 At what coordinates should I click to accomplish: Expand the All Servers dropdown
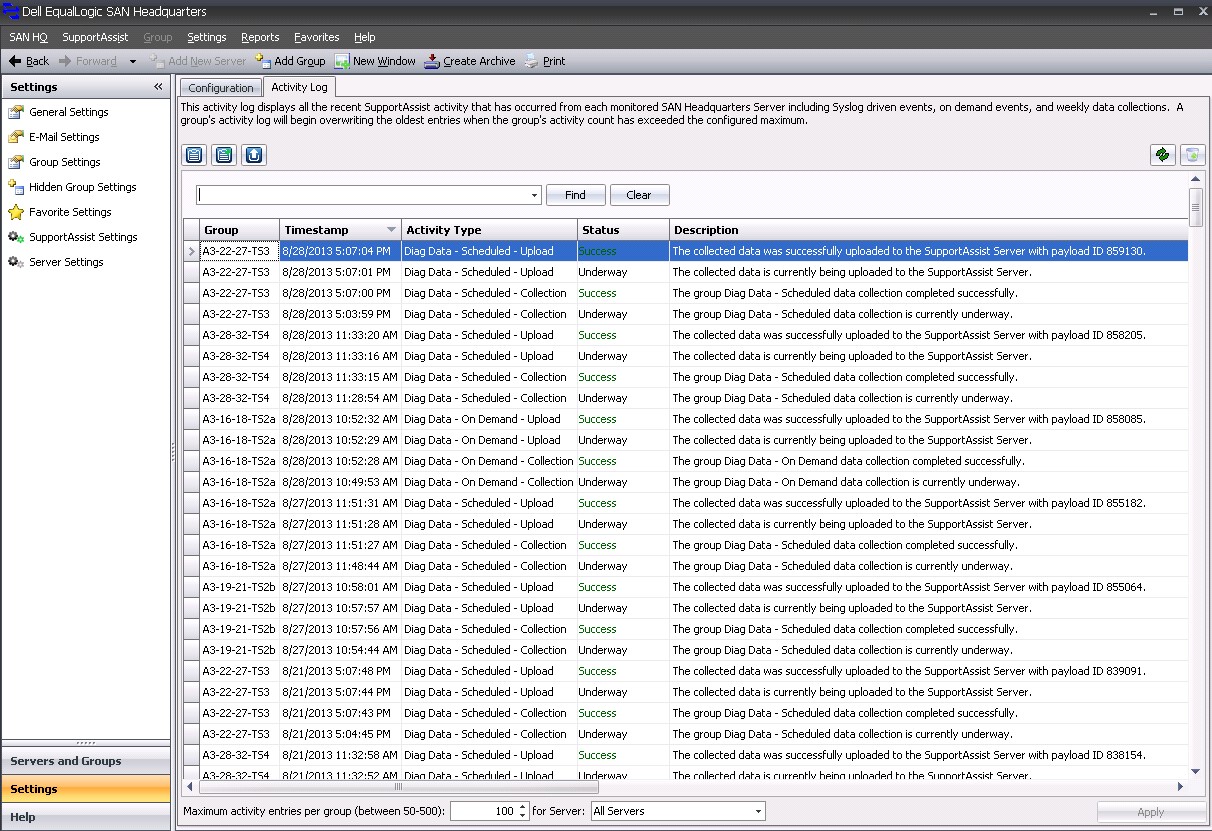tap(758, 811)
